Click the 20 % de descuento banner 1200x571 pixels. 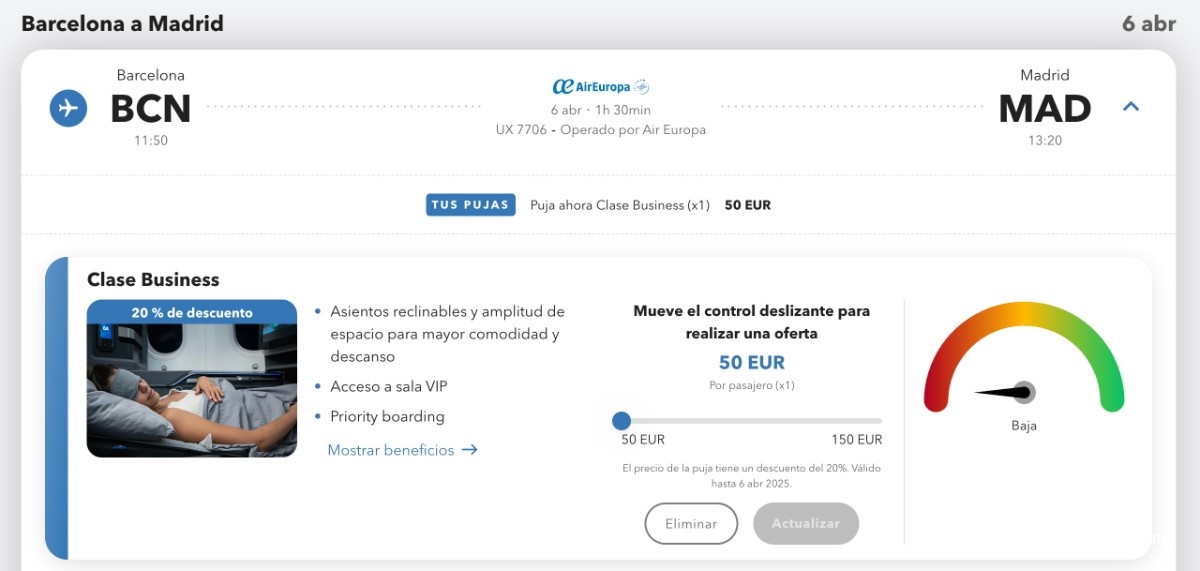click(192, 313)
